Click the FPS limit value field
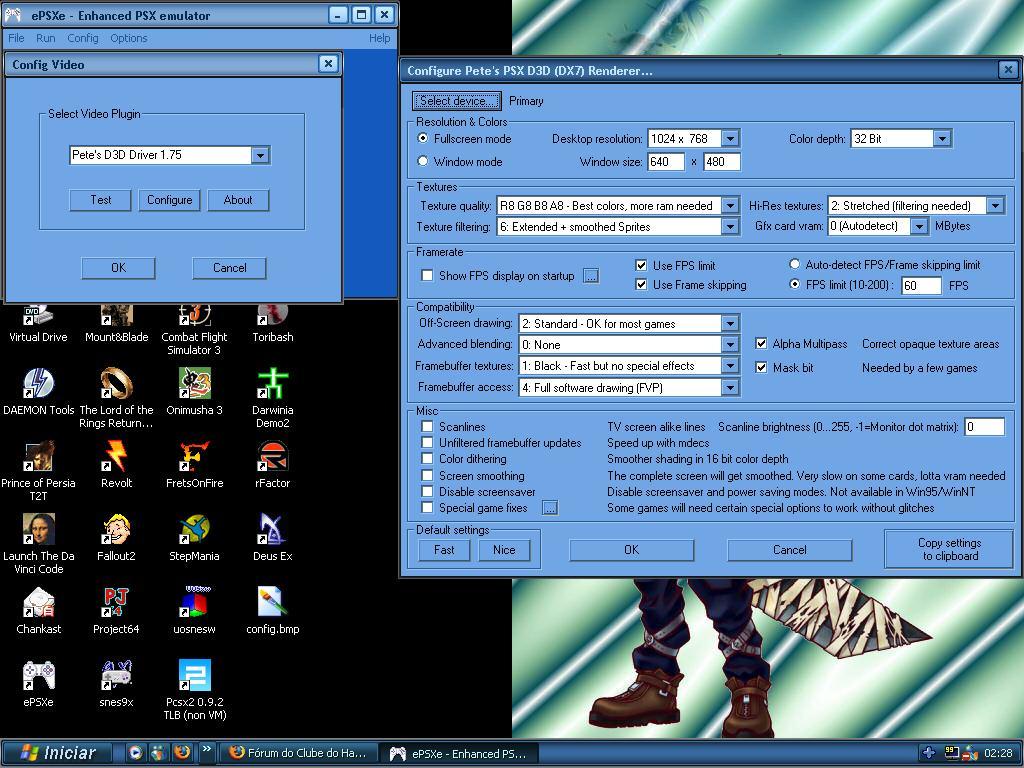Image resolution: width=1024 pixels, height=768 pixels. point(921,285)
